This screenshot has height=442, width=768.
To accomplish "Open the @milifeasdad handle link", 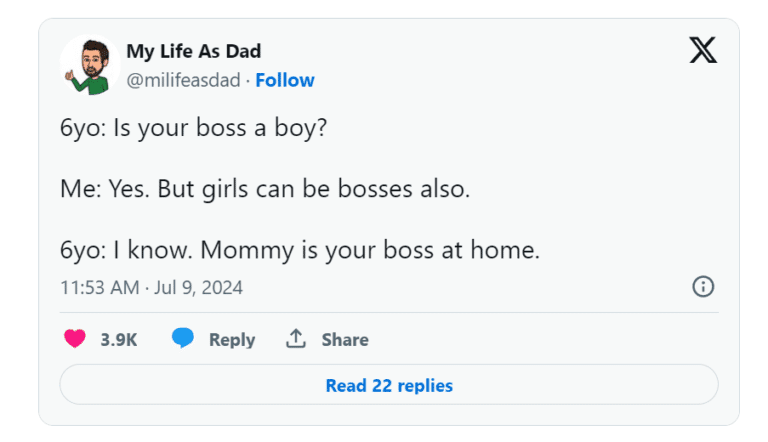I will [183, 80].
